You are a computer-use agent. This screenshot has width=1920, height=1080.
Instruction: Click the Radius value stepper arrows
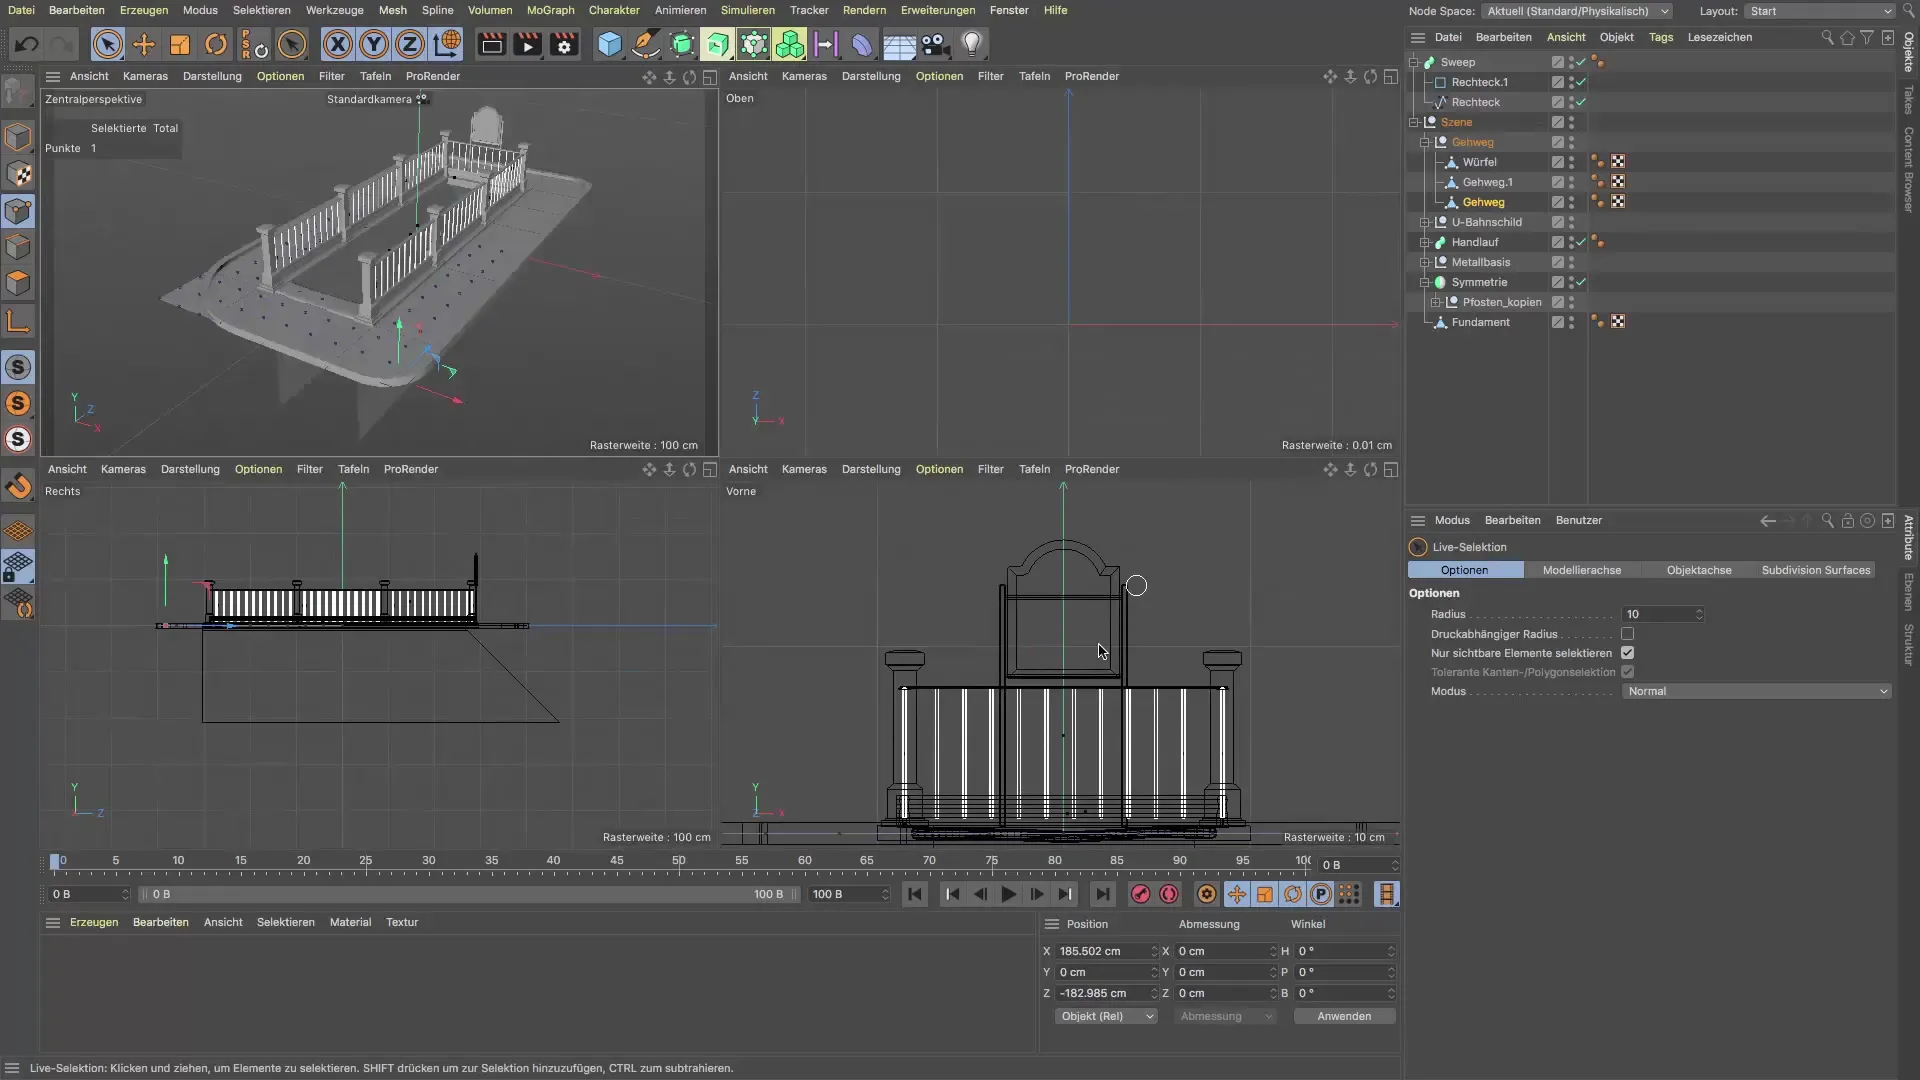[x=1698, y=614]
